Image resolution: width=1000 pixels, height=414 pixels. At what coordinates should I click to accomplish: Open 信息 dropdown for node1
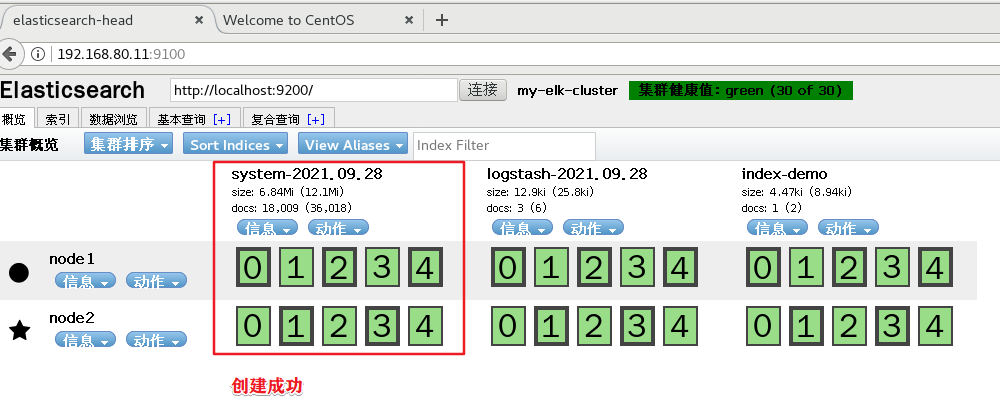(85, 281)
